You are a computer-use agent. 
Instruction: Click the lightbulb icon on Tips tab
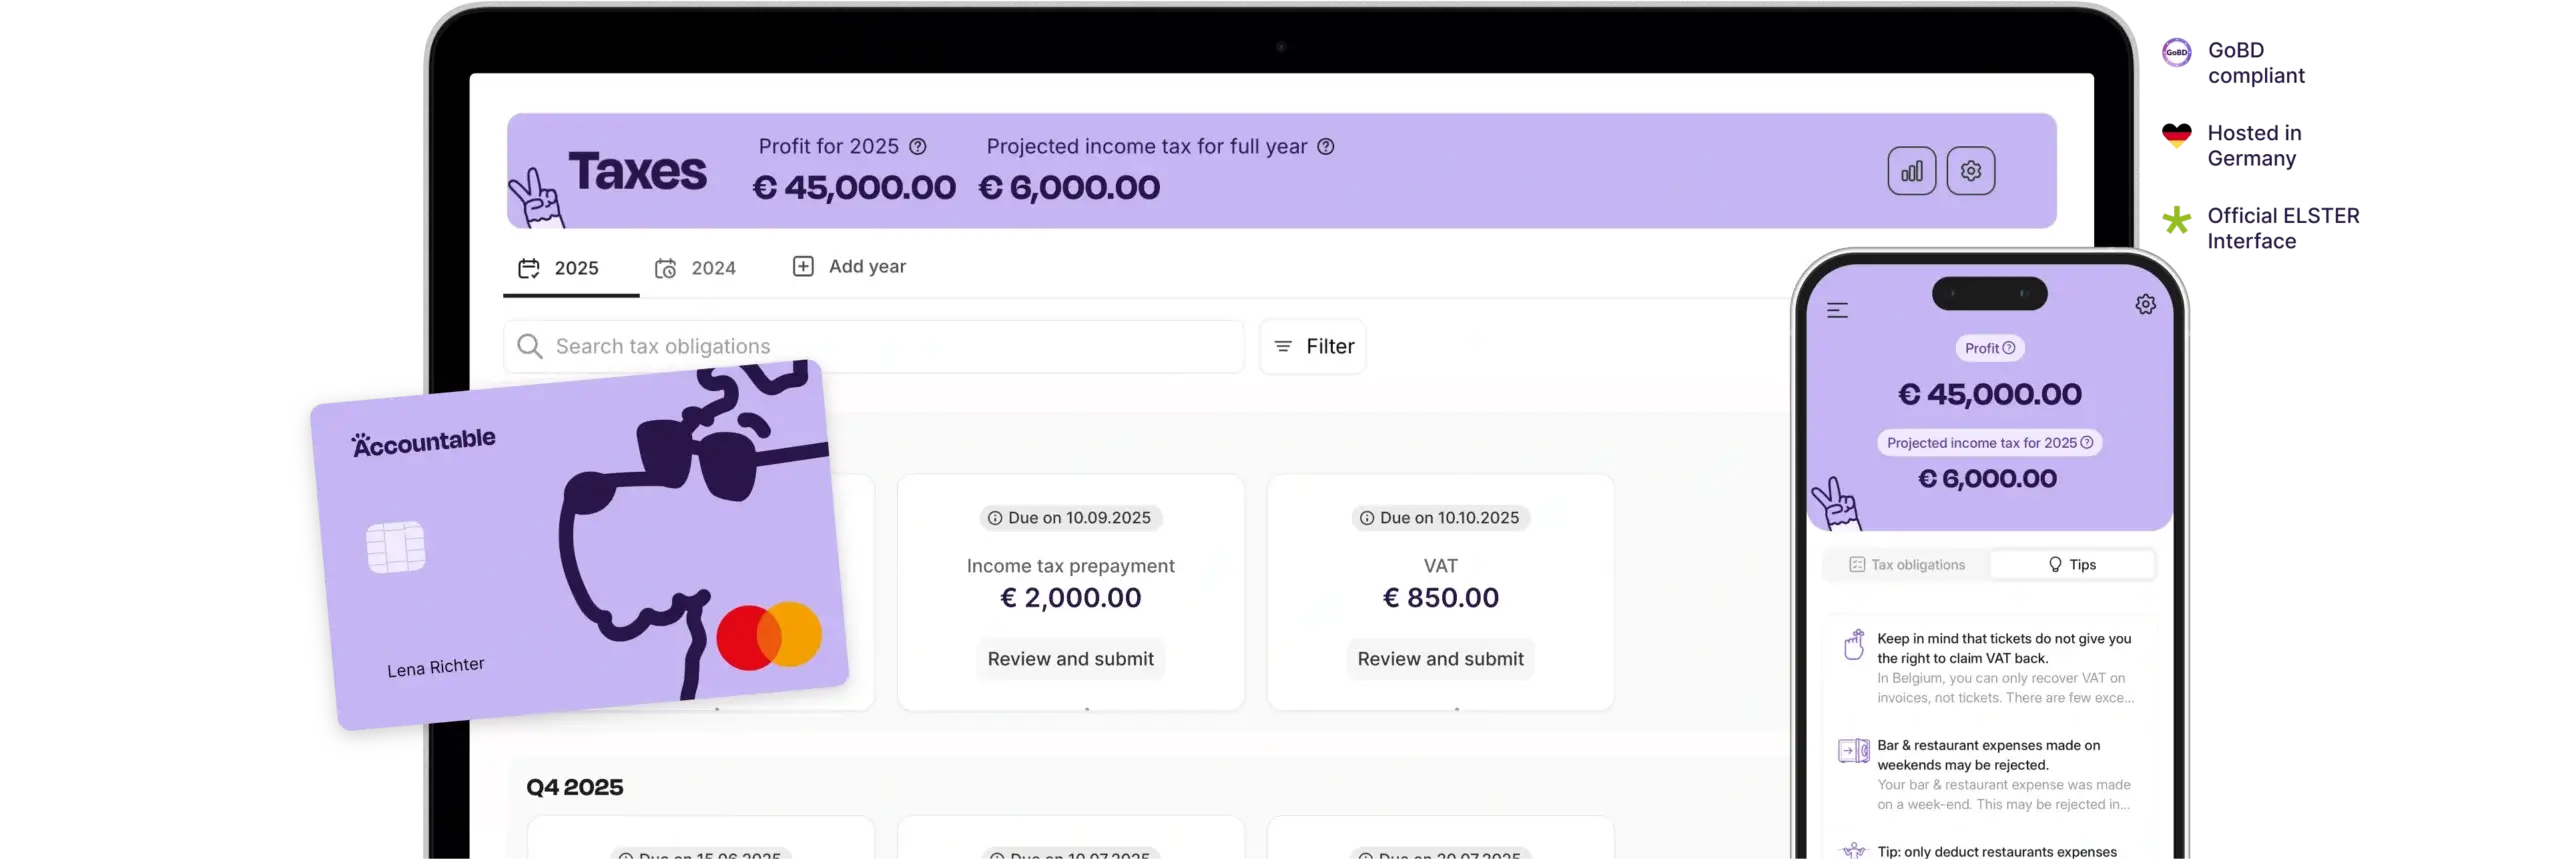pyautogui.click(x=2055, y=565)
